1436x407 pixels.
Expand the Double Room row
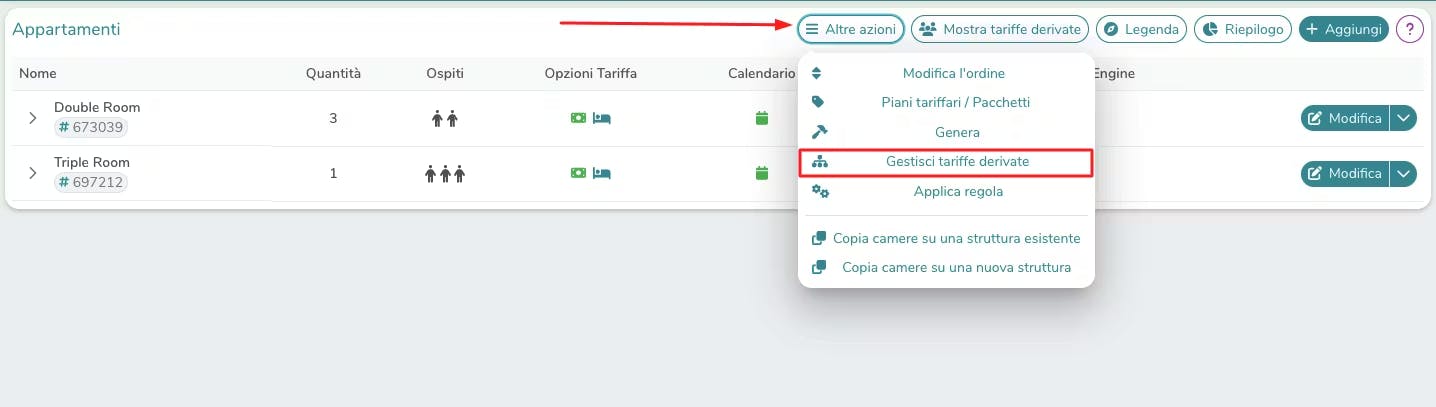pos(33,118)
